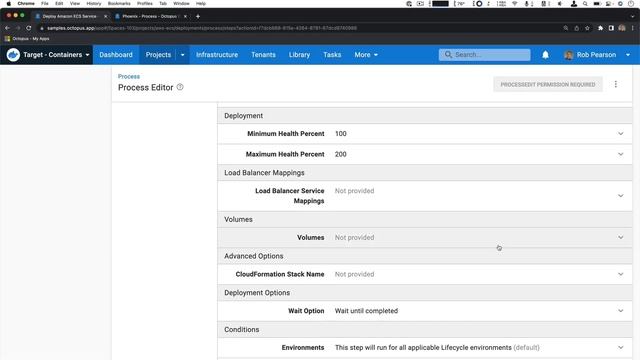This screenshot has height=360, width=640.
Task: Open Tasks
Action: (x=332, y=55)
